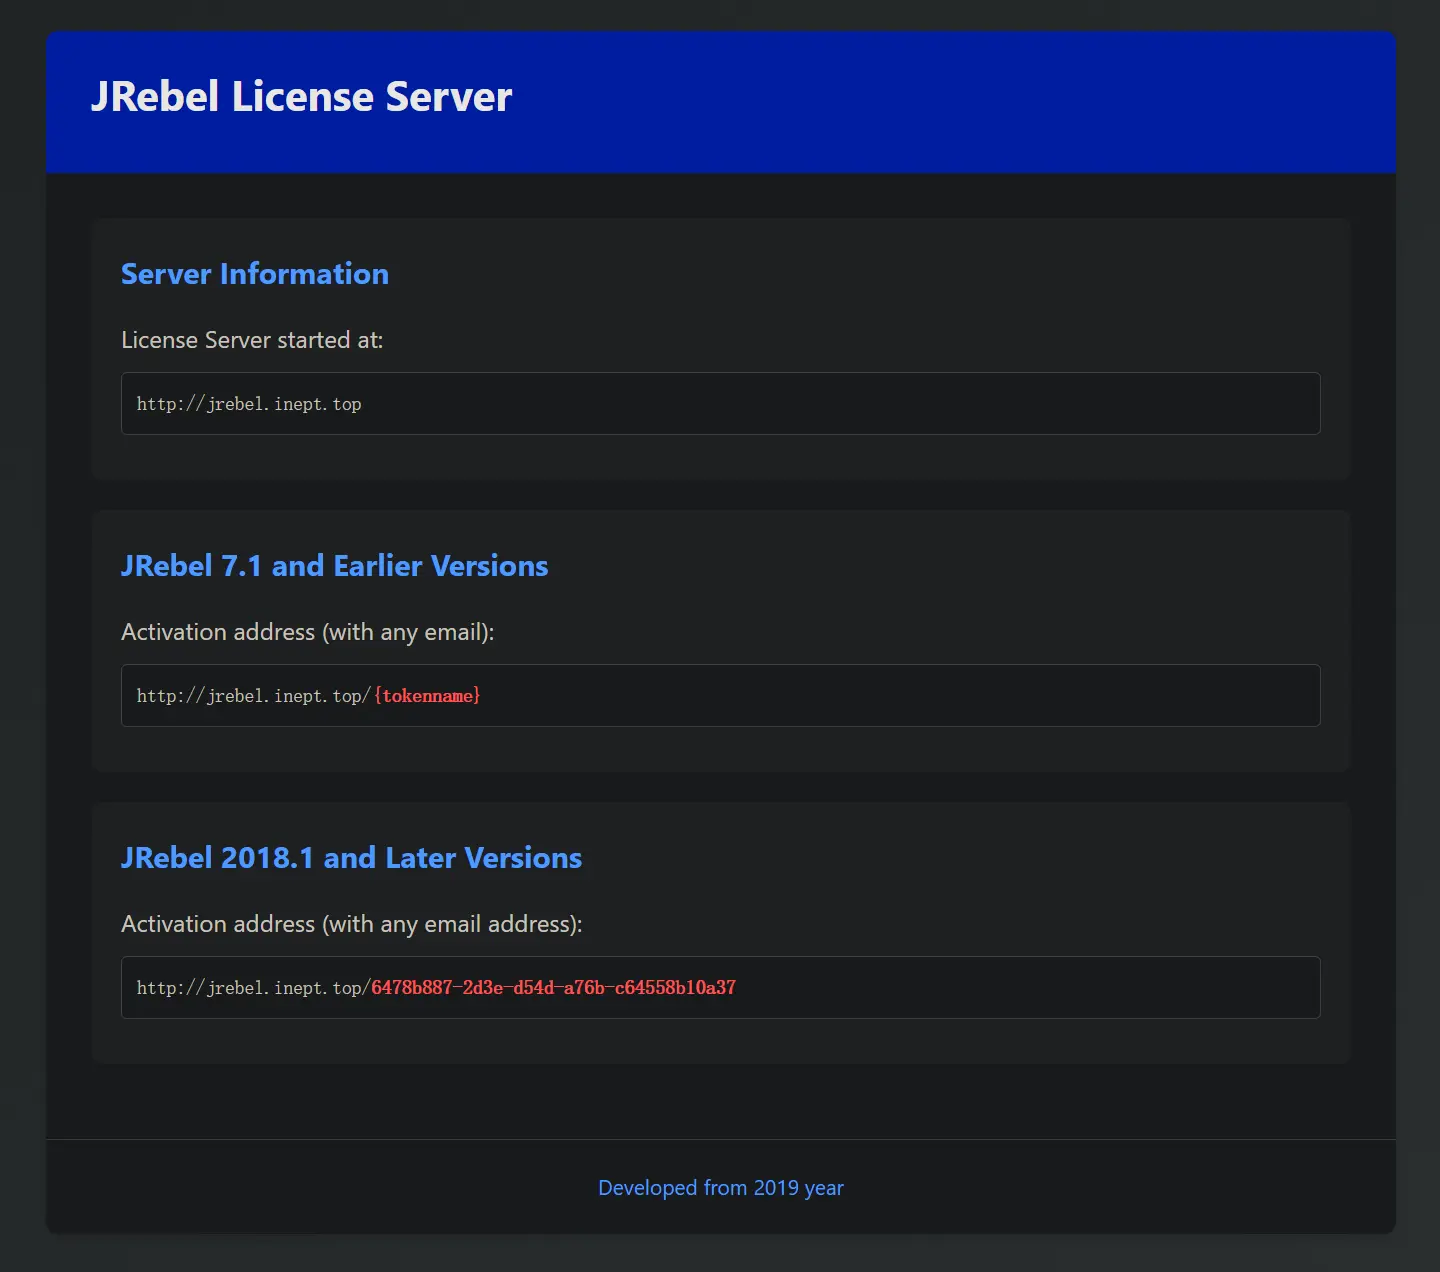Click the "Activation address (with any email address):" label
1440x1272 pixels.
tap(351, 924)
